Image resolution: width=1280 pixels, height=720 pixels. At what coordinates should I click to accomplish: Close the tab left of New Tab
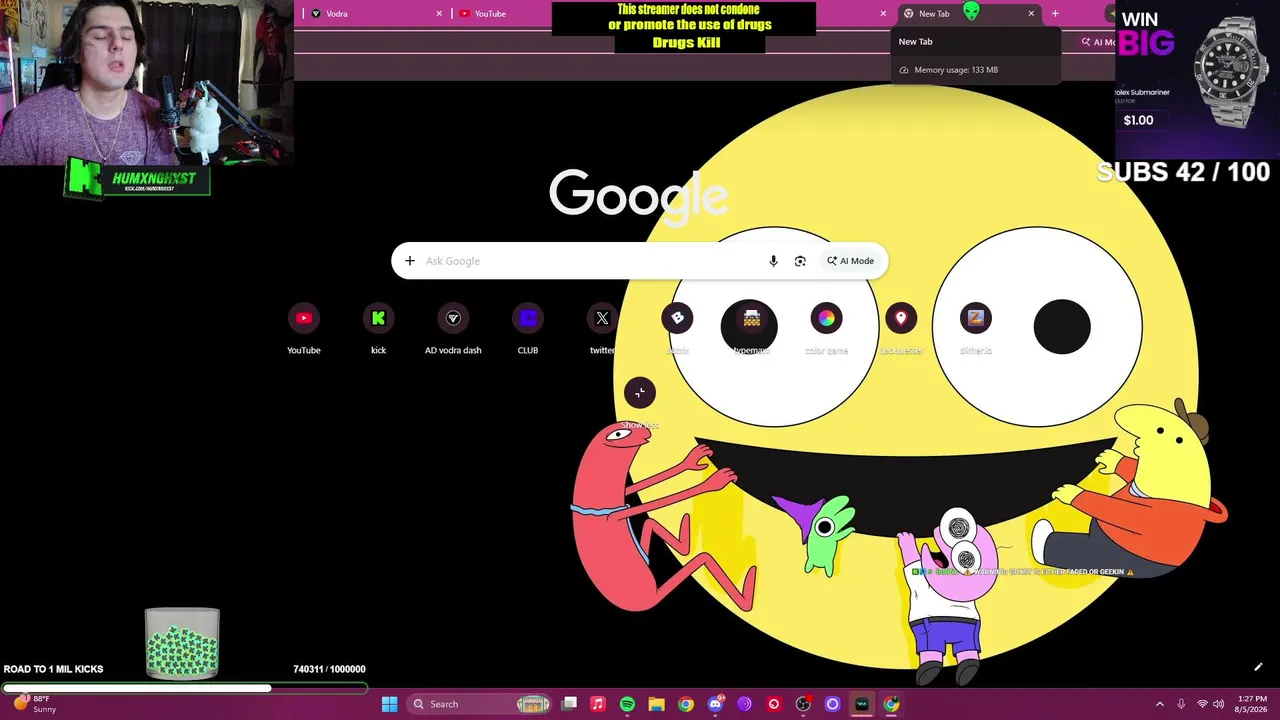(883, 13)
